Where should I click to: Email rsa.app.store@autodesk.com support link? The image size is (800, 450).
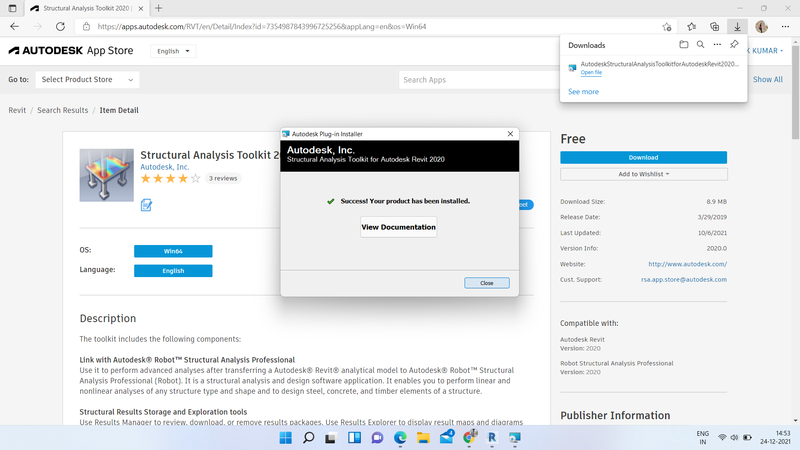[684, 279]
